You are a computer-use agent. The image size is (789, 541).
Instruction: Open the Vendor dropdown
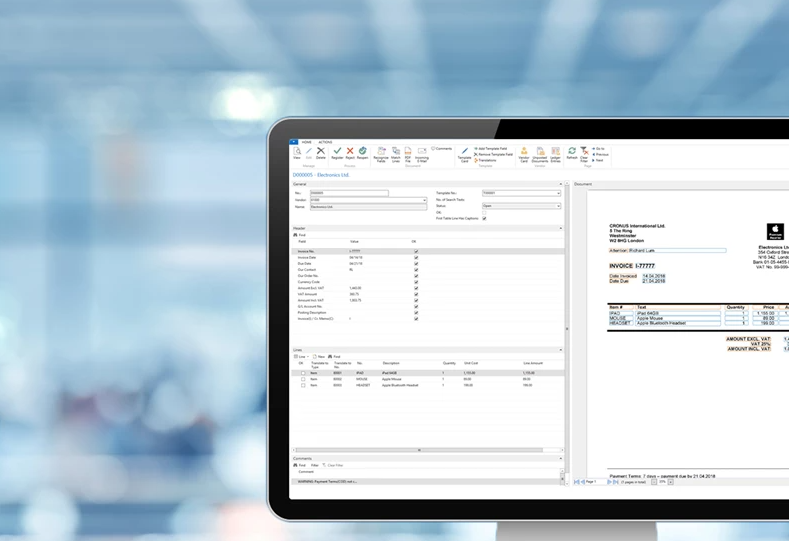point(424,200)
